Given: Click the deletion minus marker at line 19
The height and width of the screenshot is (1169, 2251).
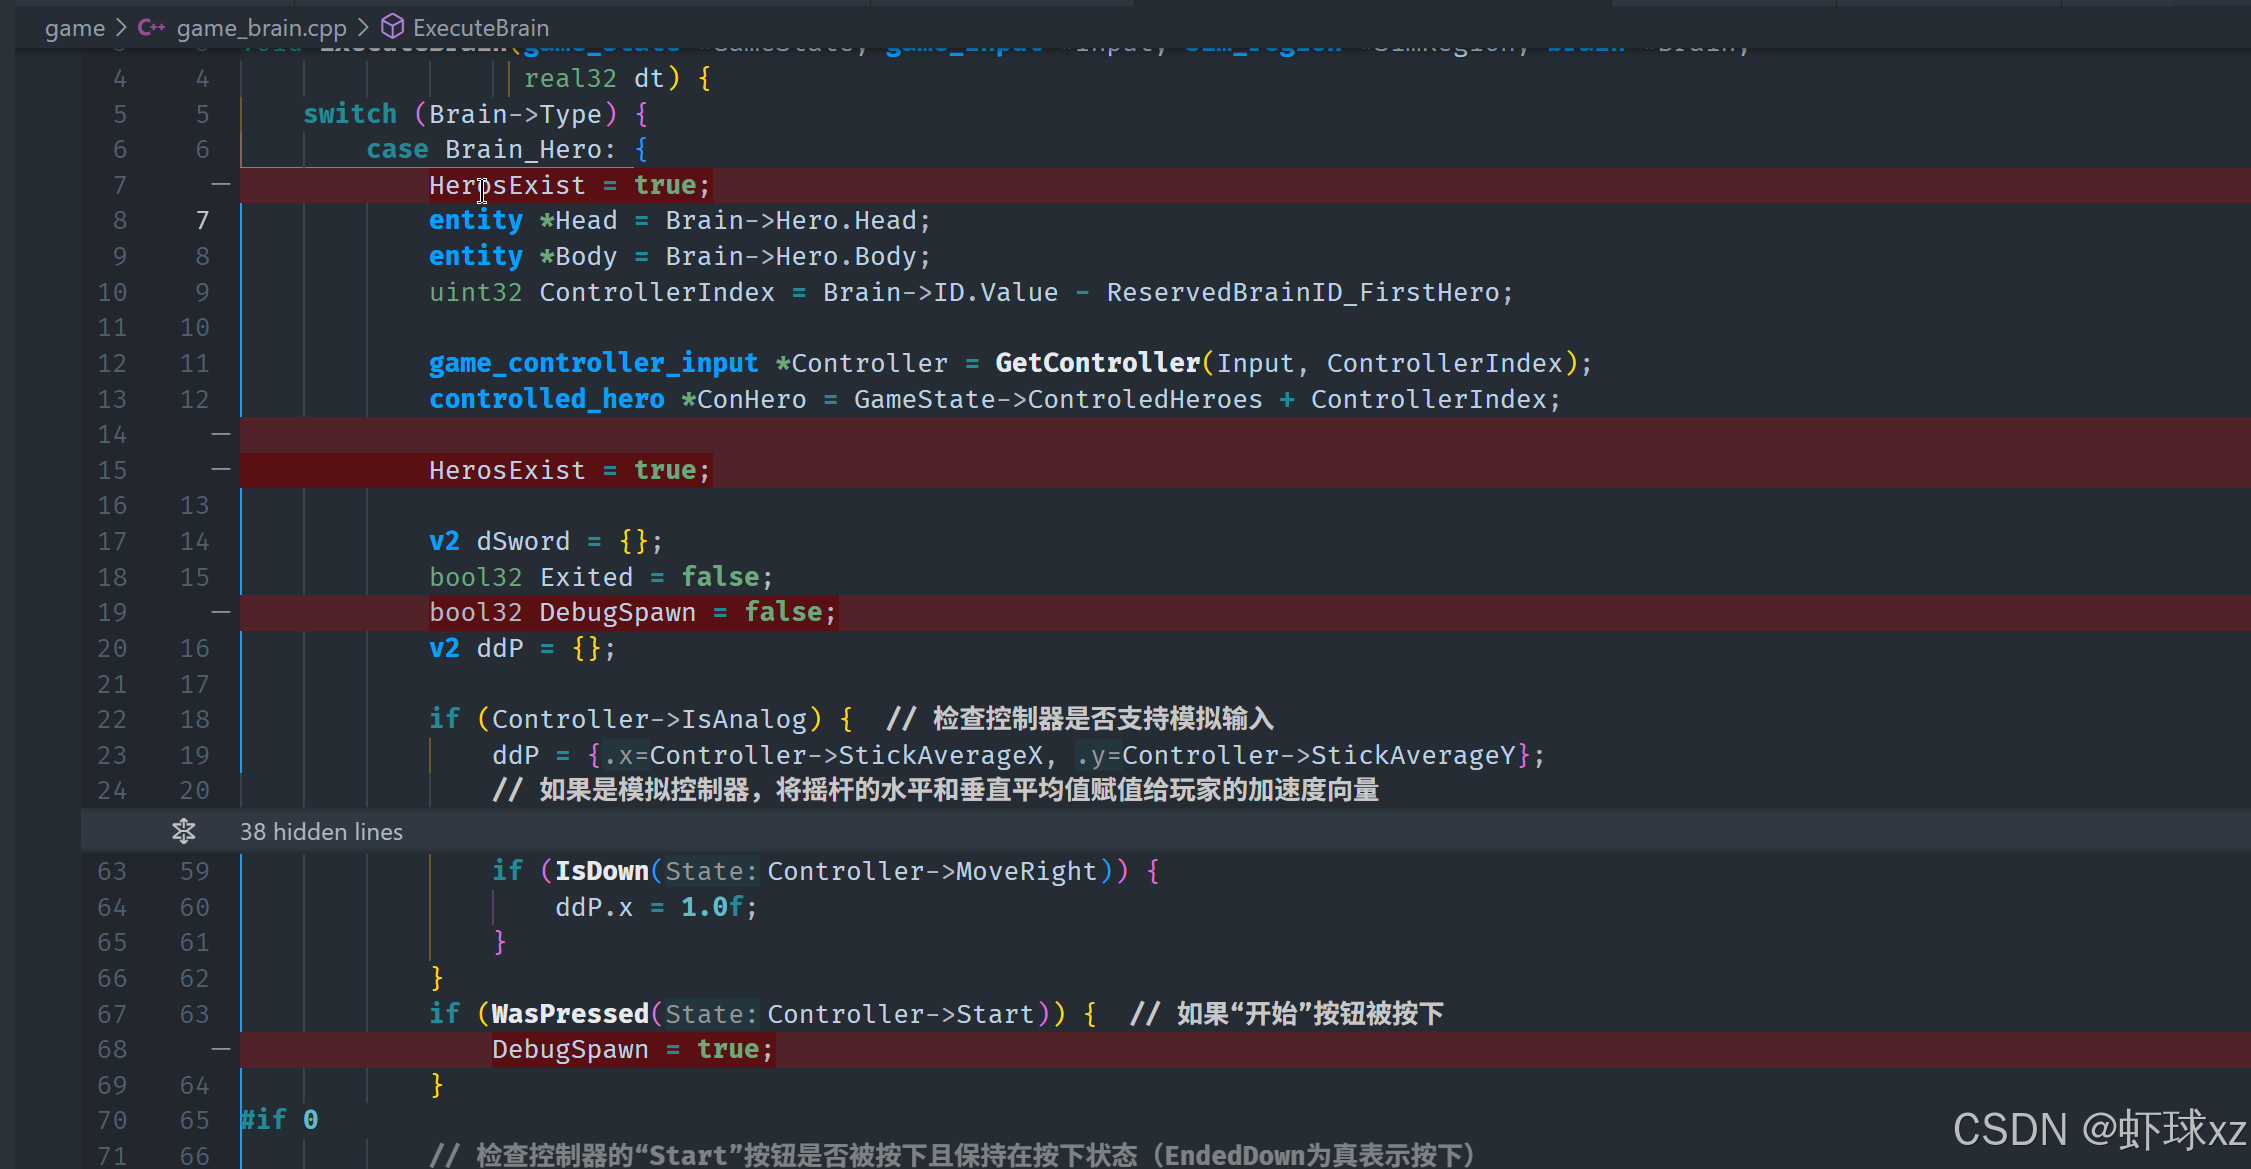Looking at the screenshot, I should [221, 612].
